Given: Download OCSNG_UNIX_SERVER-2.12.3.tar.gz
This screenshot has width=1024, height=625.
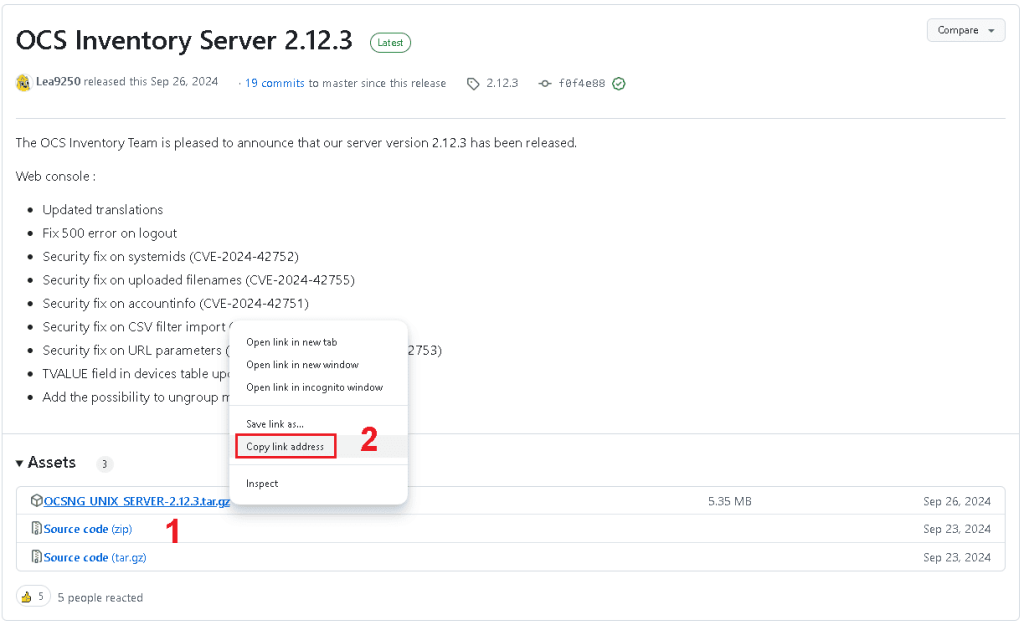Looking at the screenshot, I should tap(136, 501).
